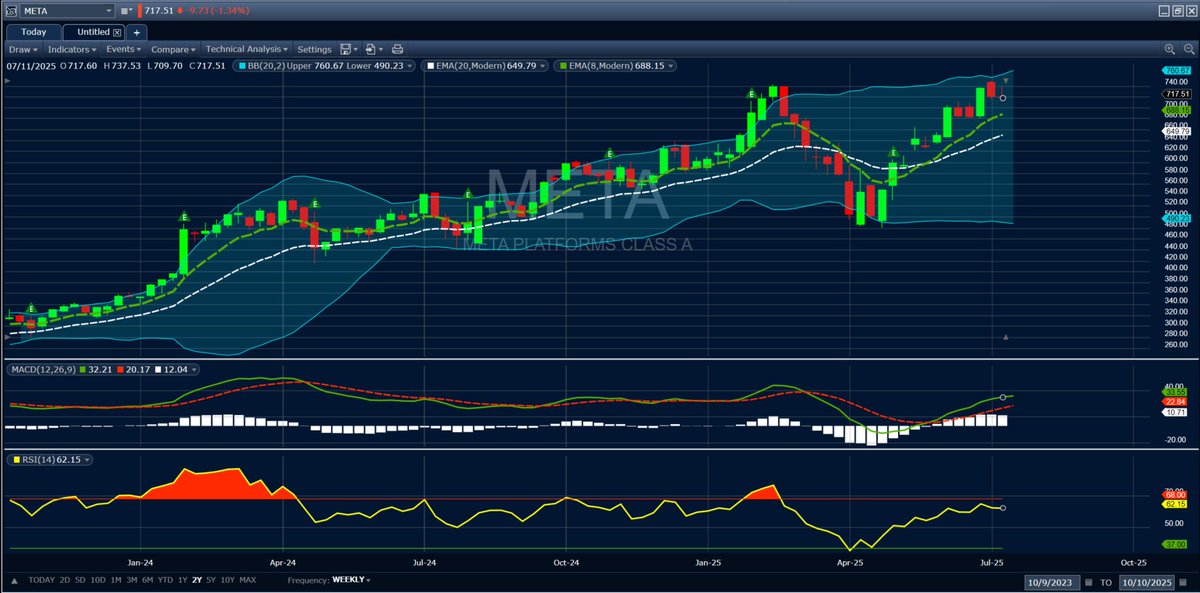The width and height of the screenshot is (1200, 593).
Task: Click the 760.67 upper band price label
Action: pyautogui.click(x=1177, y=70)
